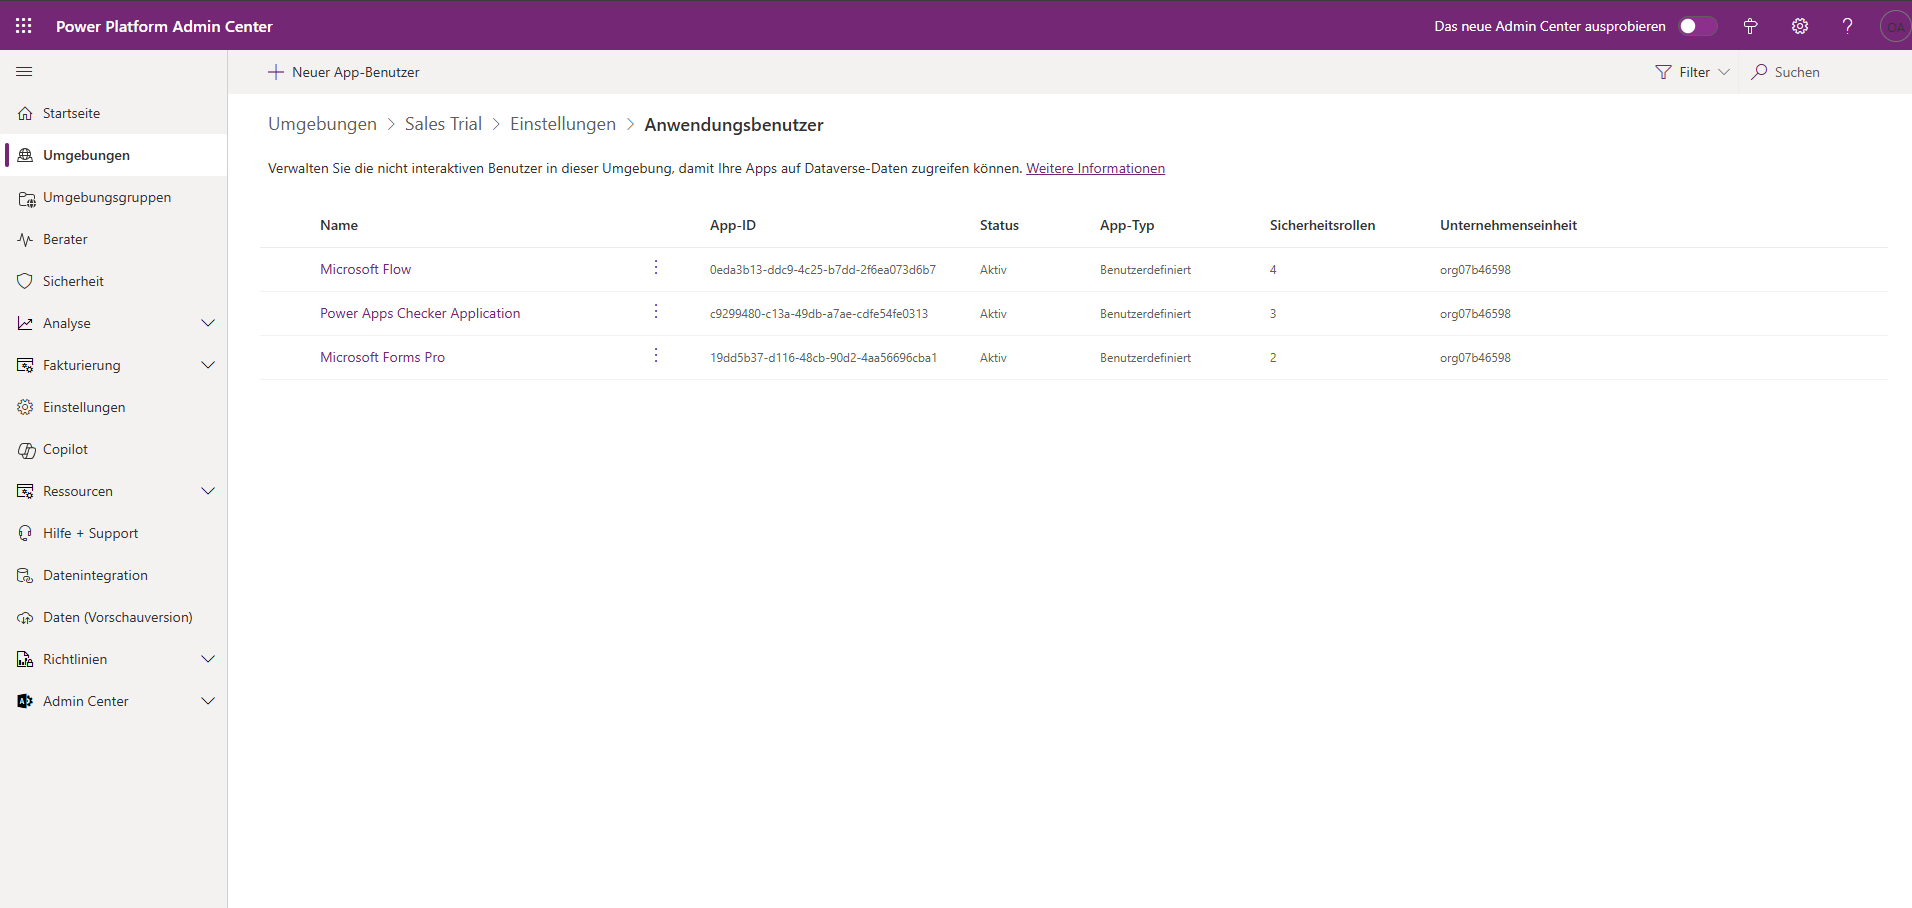Viewport: 1912px width, 908px height.
Task: Go to Startseite in the sidebar
Action: click(x=71, y=113)
